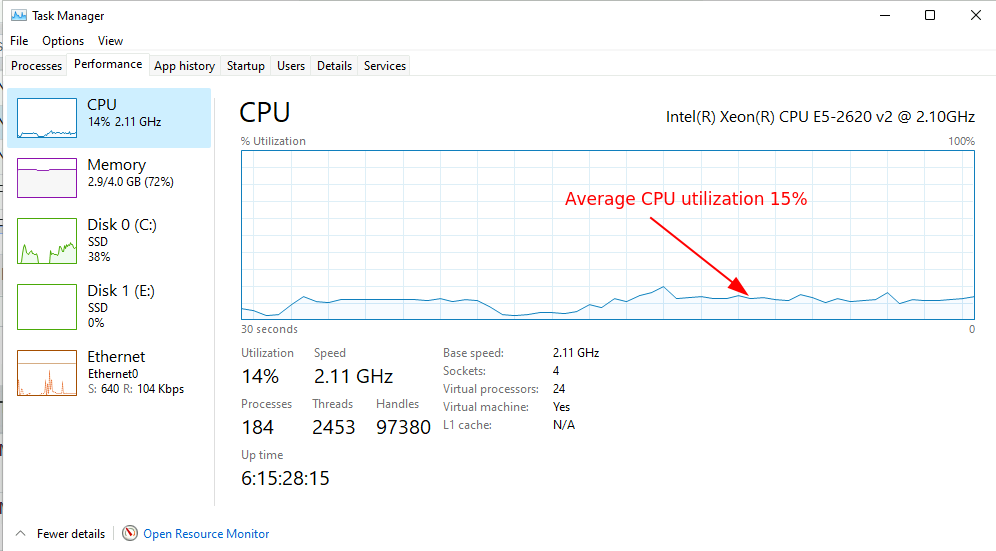Image resolution: width=996 pixels, height=551 pixels.
Task: Click the Open Resource Monitor icon
Action: click(130, 534)
